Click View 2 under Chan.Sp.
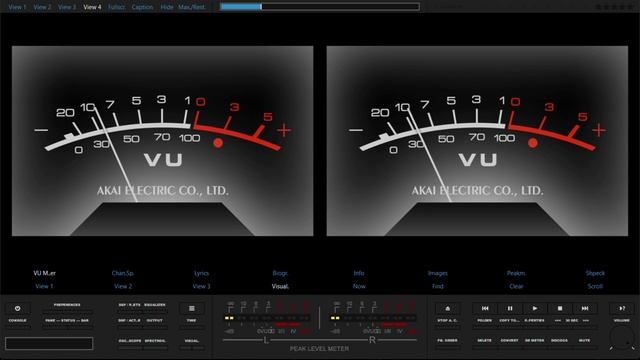 pos(123,286)
